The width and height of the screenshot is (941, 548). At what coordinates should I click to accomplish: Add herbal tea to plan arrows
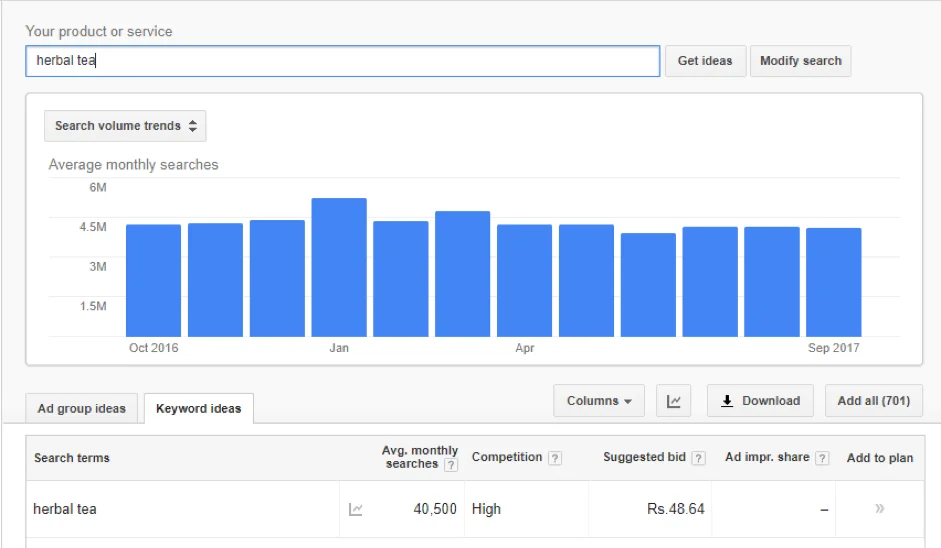pyautogui.click(x=879, y=509)
